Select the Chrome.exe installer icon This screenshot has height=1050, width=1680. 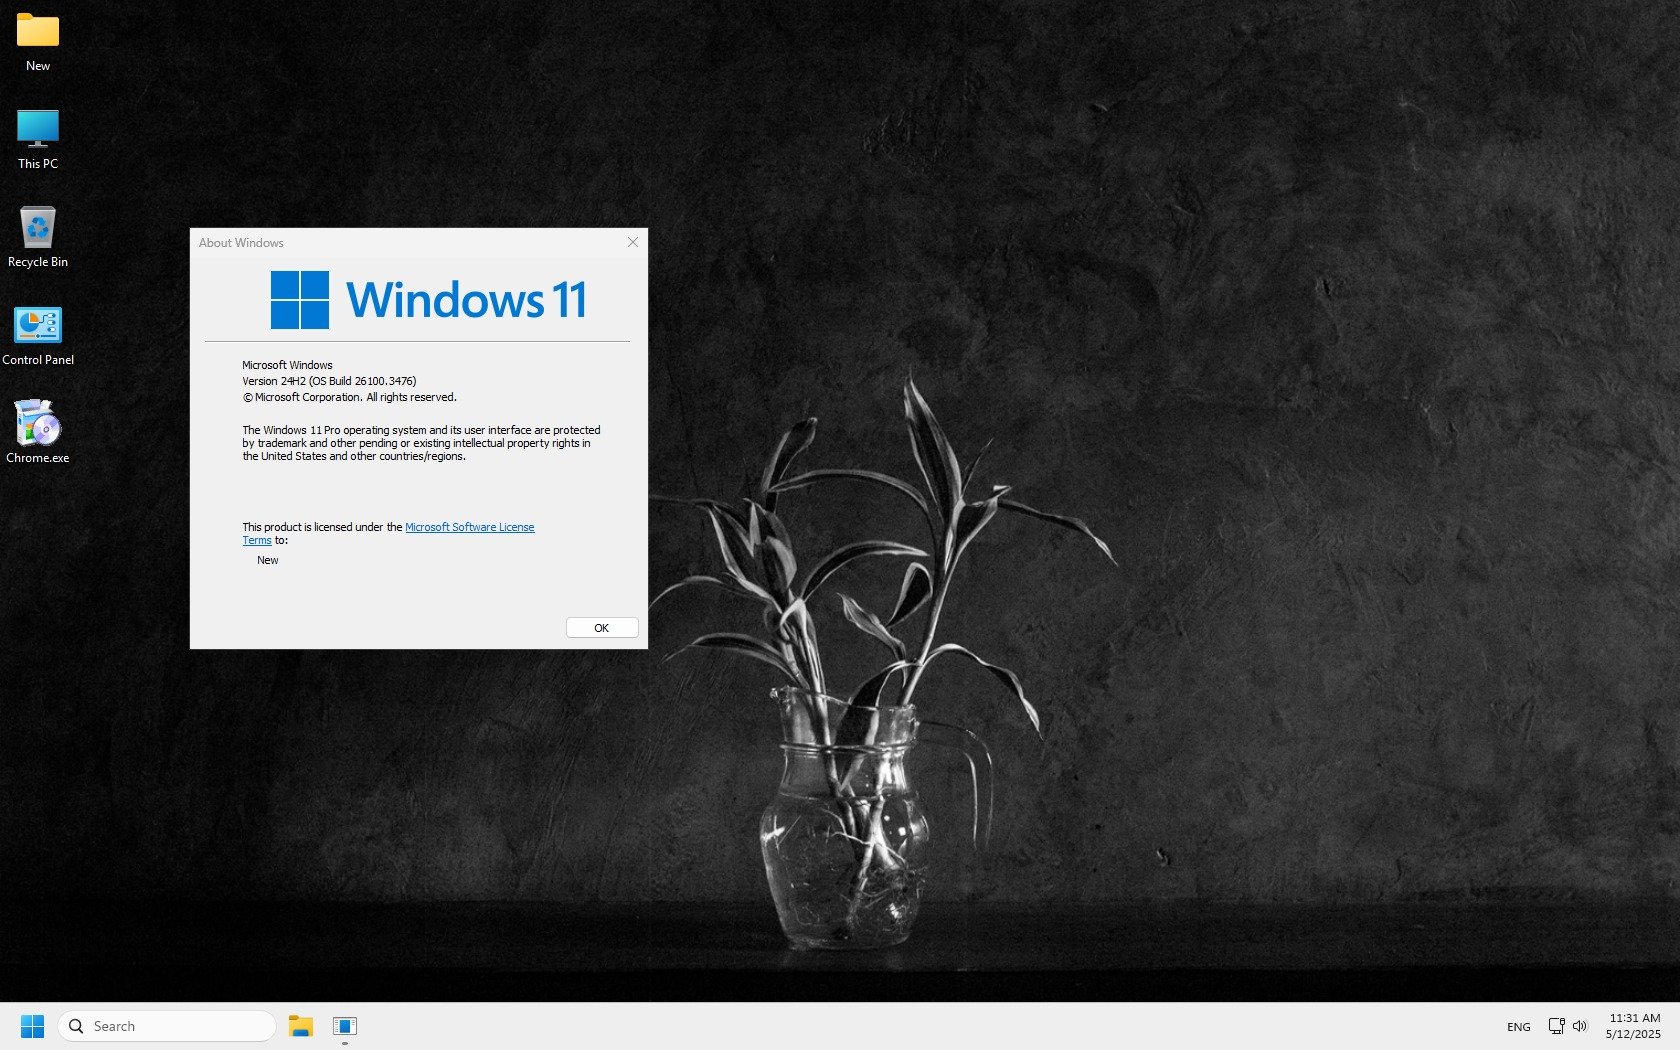click(38, 423)
